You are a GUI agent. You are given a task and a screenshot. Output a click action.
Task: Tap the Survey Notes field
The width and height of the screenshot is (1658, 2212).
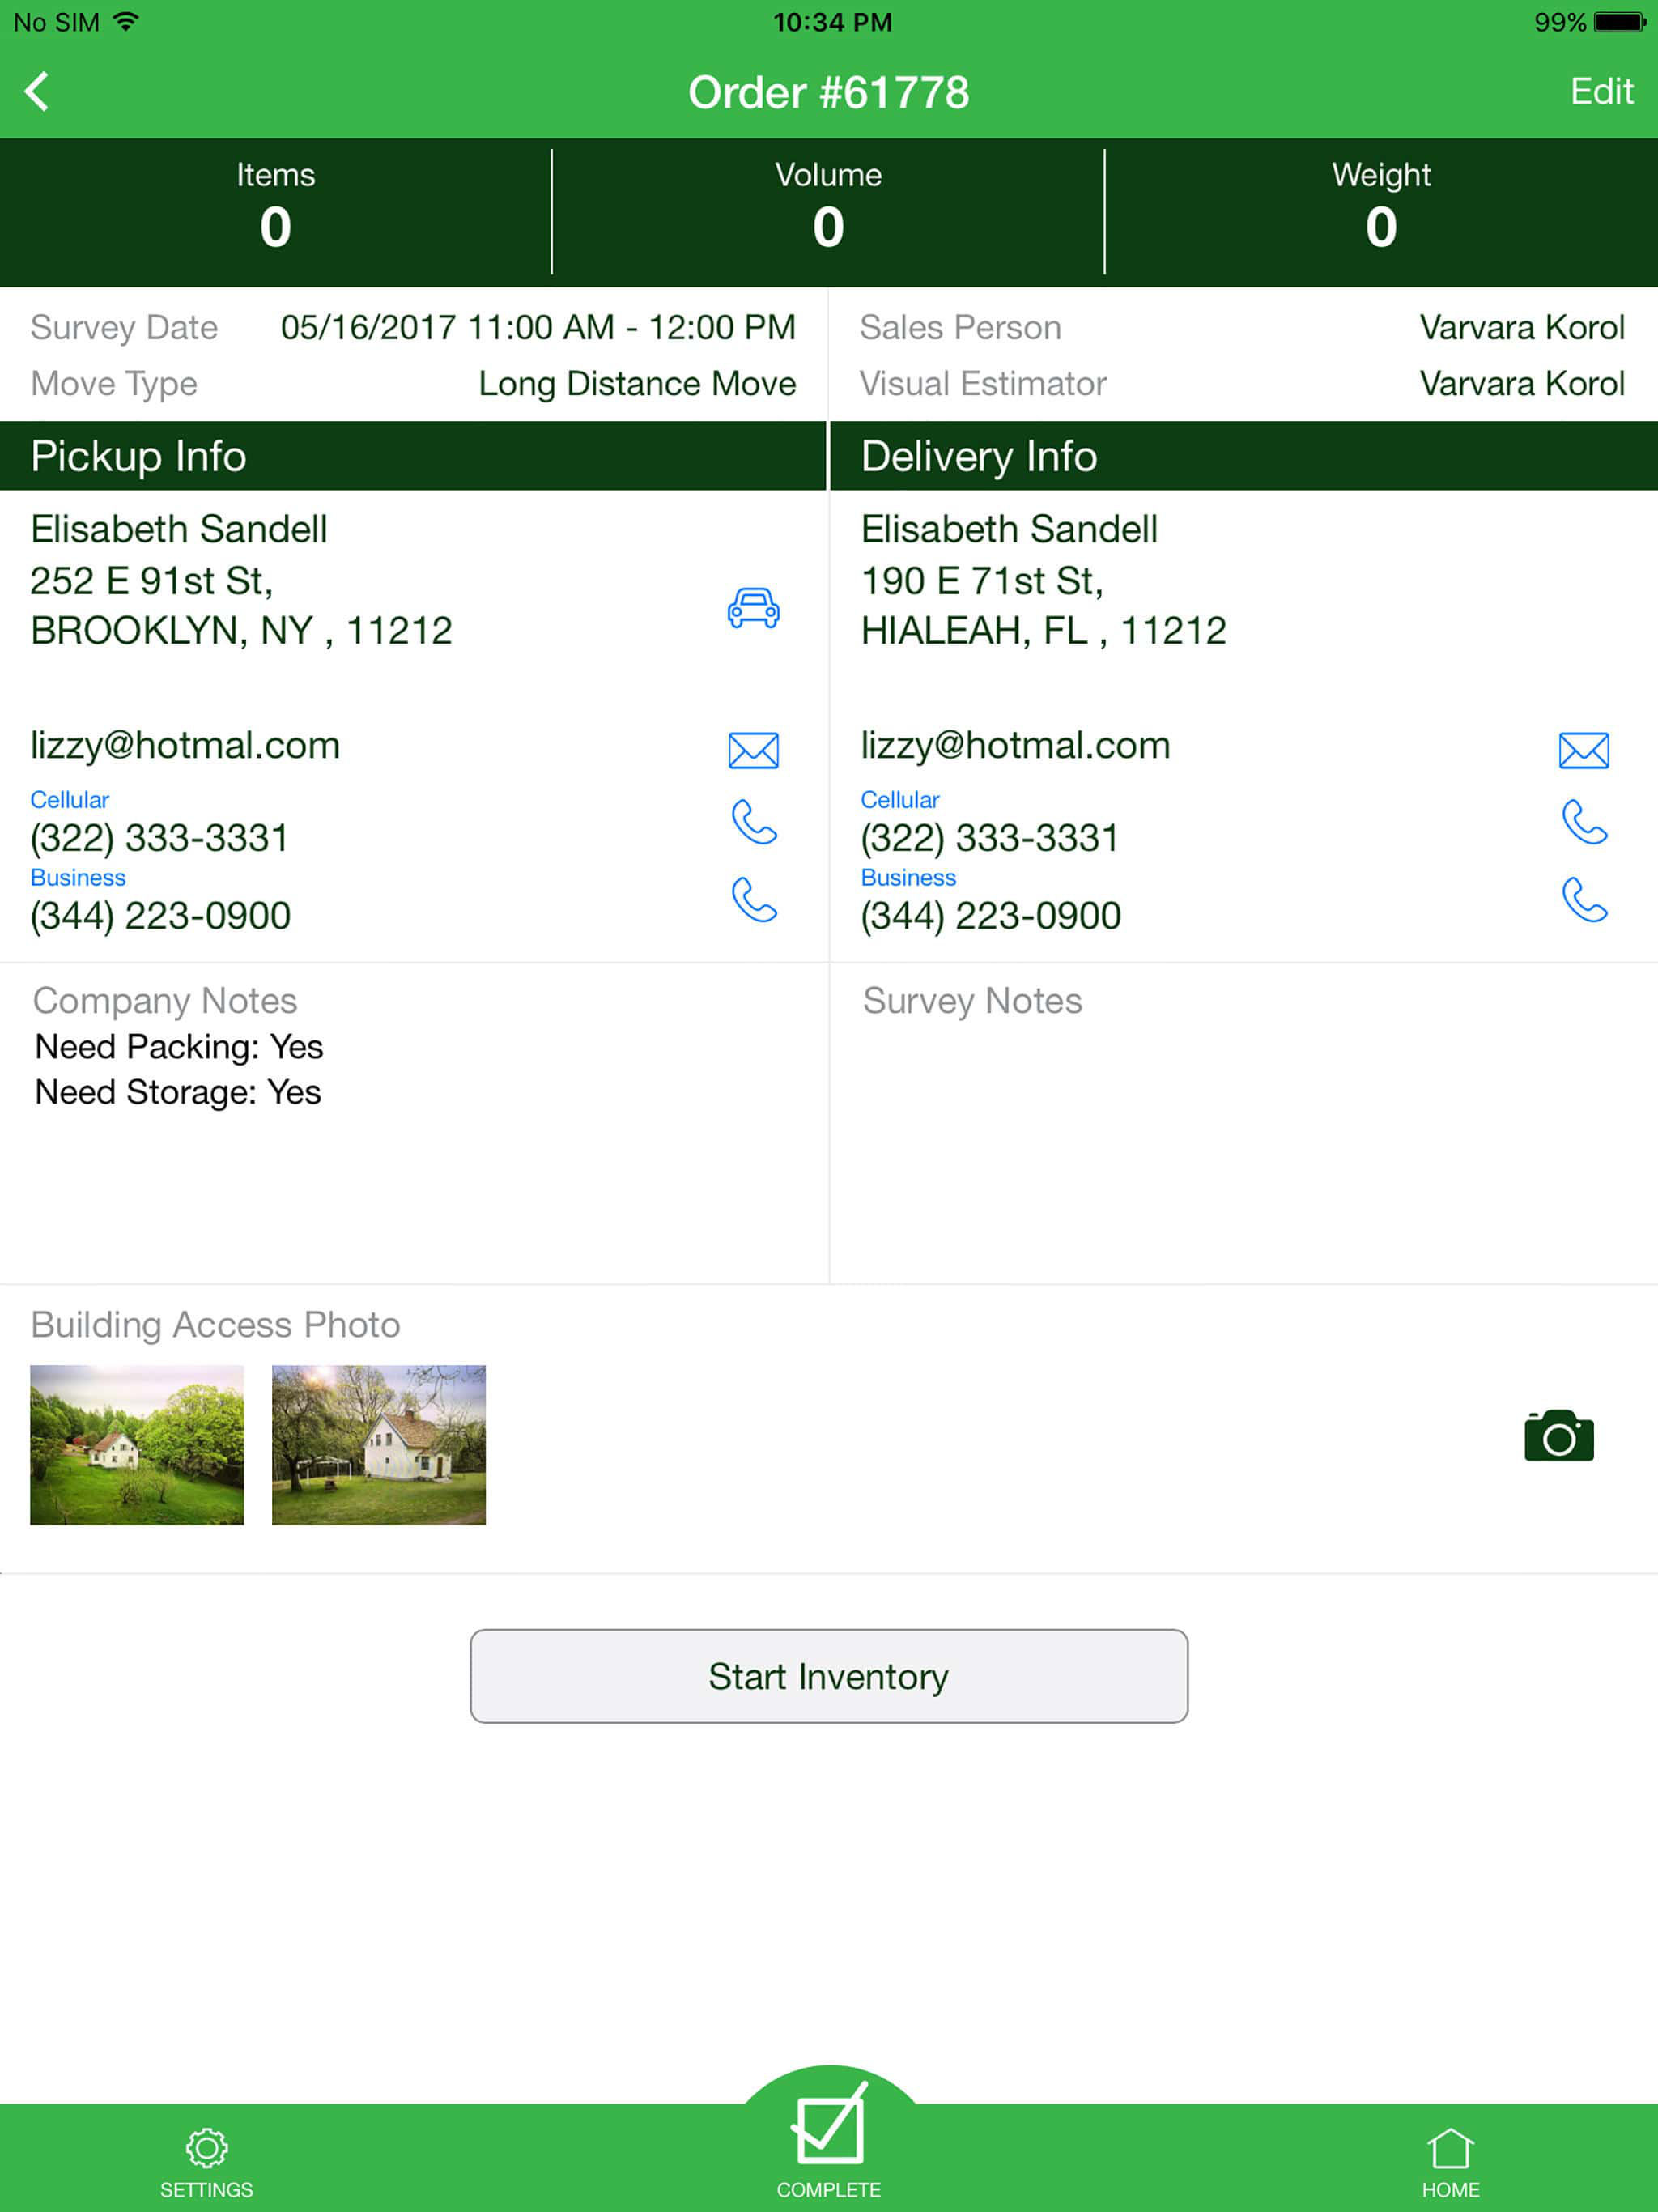tap(1244, 1123)
